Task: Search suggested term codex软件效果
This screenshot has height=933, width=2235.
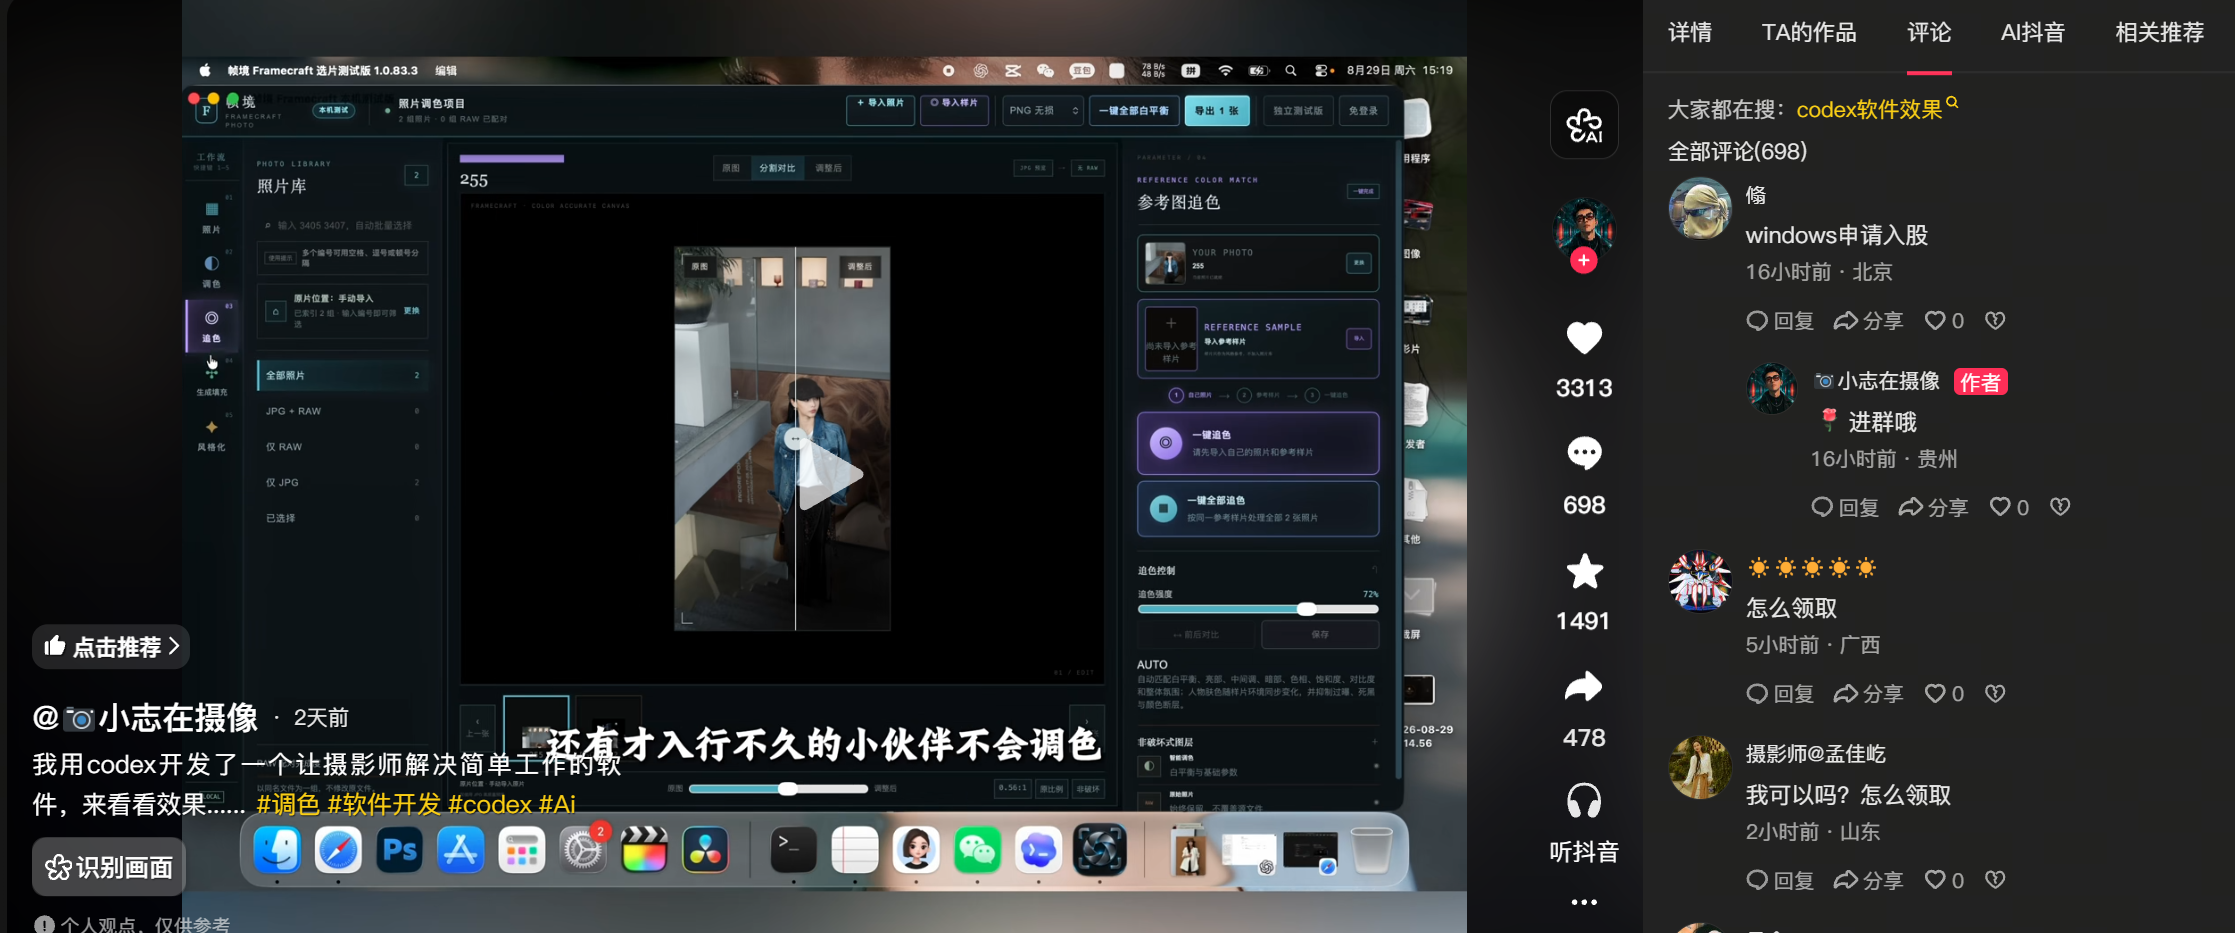Action: [1869, 109]
